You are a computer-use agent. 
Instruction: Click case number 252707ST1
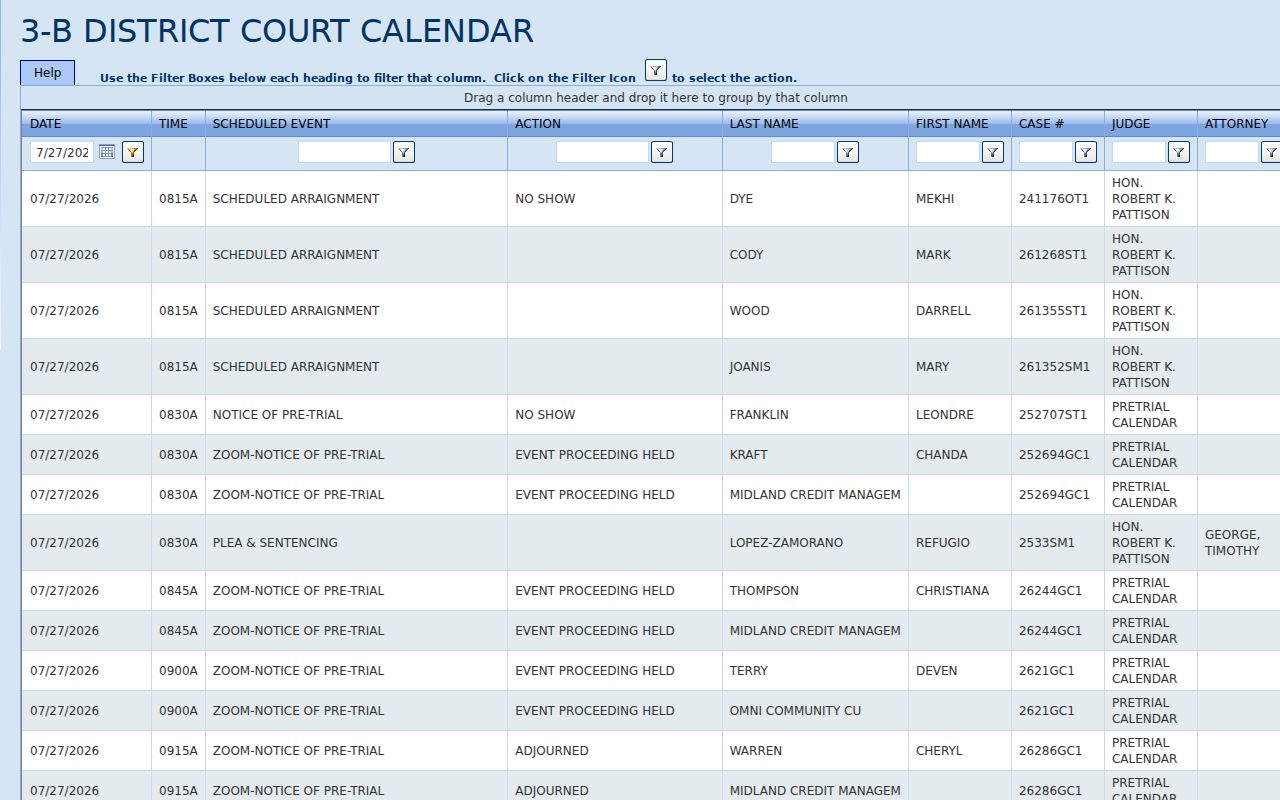pos(1053,415)
